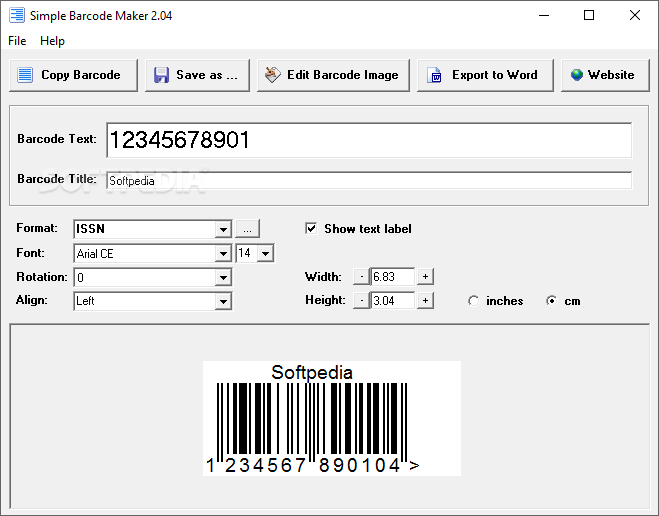Click the Simple Barcode Maker title icon
The image size is (659, 516).
pyautogui.click(x=17, y=15)
